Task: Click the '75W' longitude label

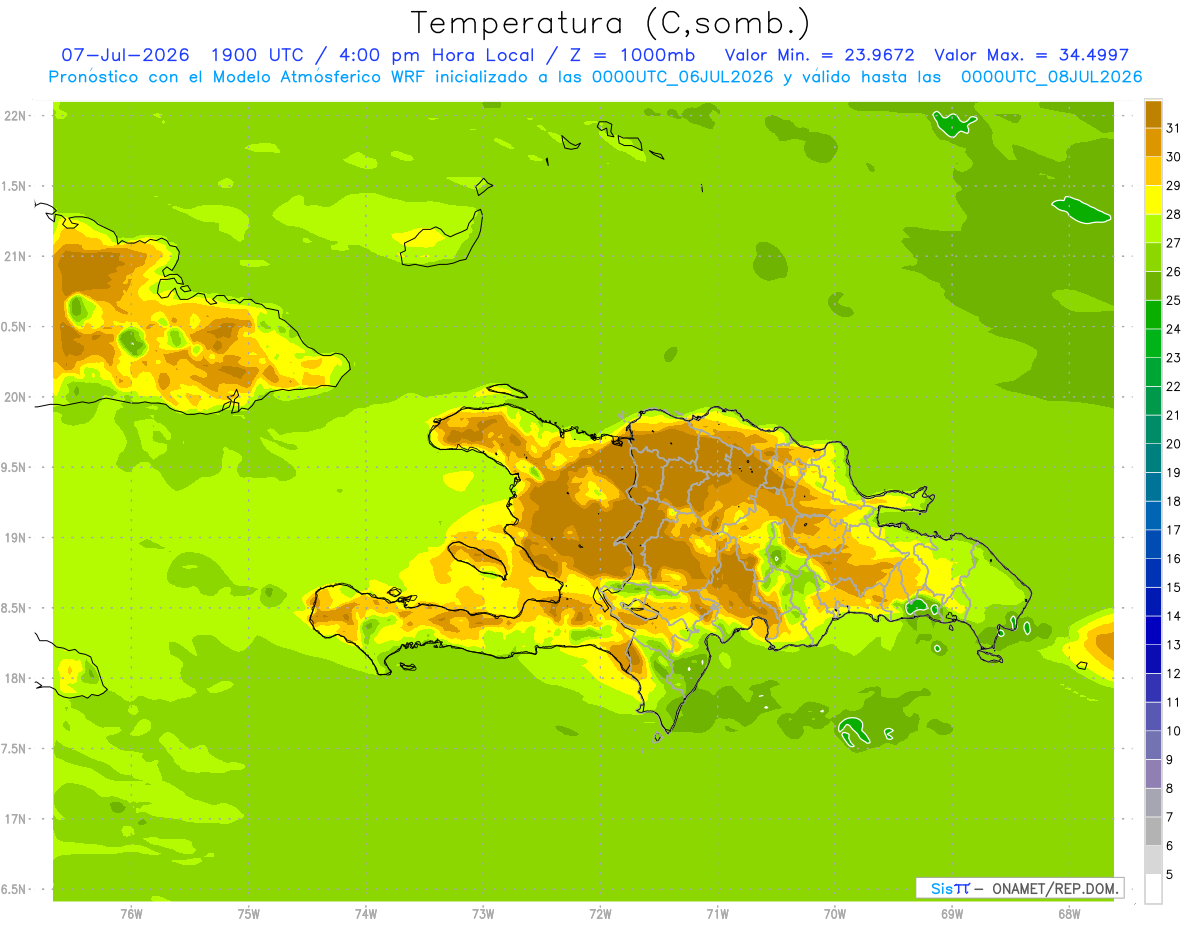Action: [x=249, y=913]
